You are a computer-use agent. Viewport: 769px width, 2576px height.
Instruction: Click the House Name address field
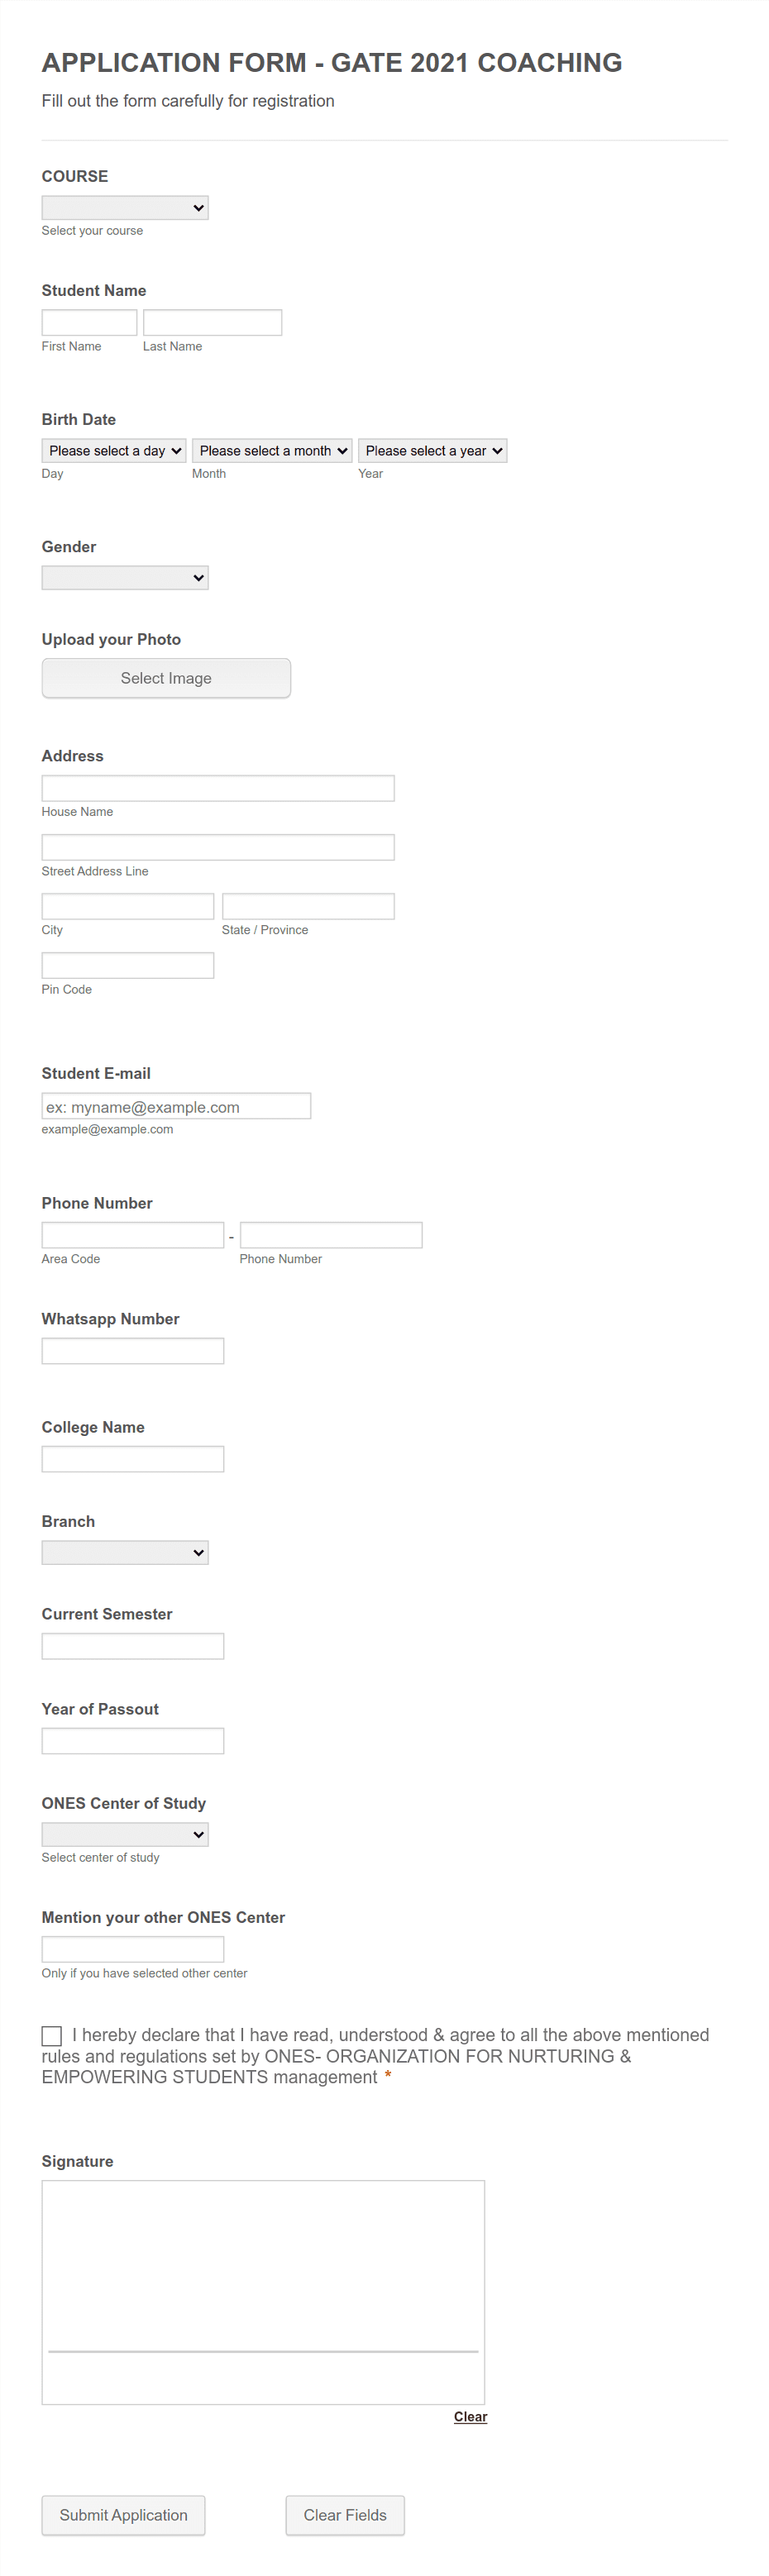pyautogui.click(x=218, y=788)
